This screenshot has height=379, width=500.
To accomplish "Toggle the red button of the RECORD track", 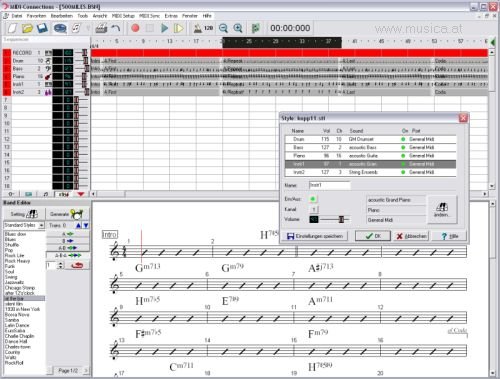I will [x=7, y=53].
